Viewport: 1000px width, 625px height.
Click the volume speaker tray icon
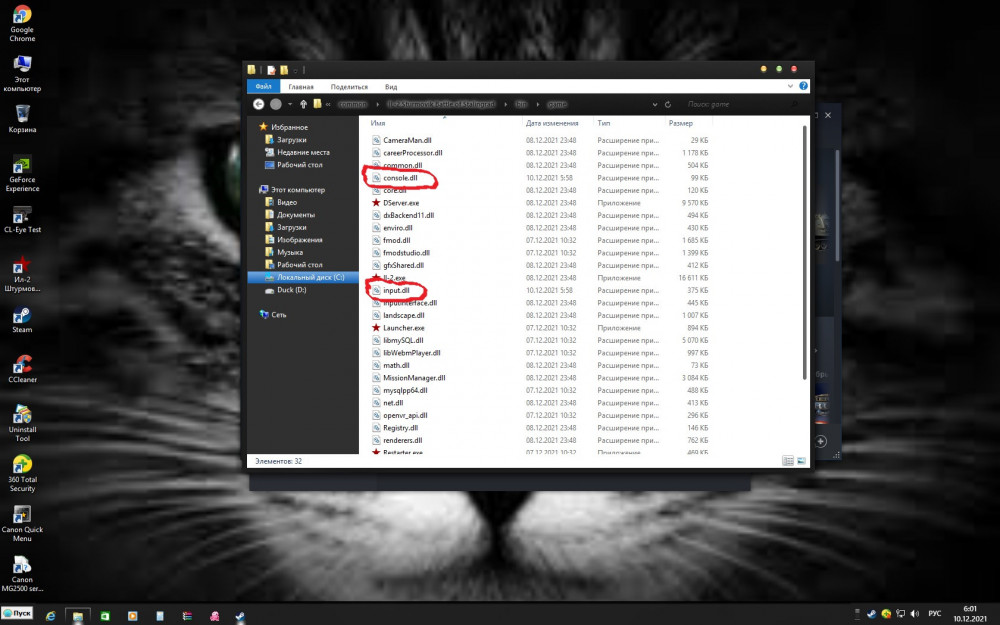click(915, 614)
